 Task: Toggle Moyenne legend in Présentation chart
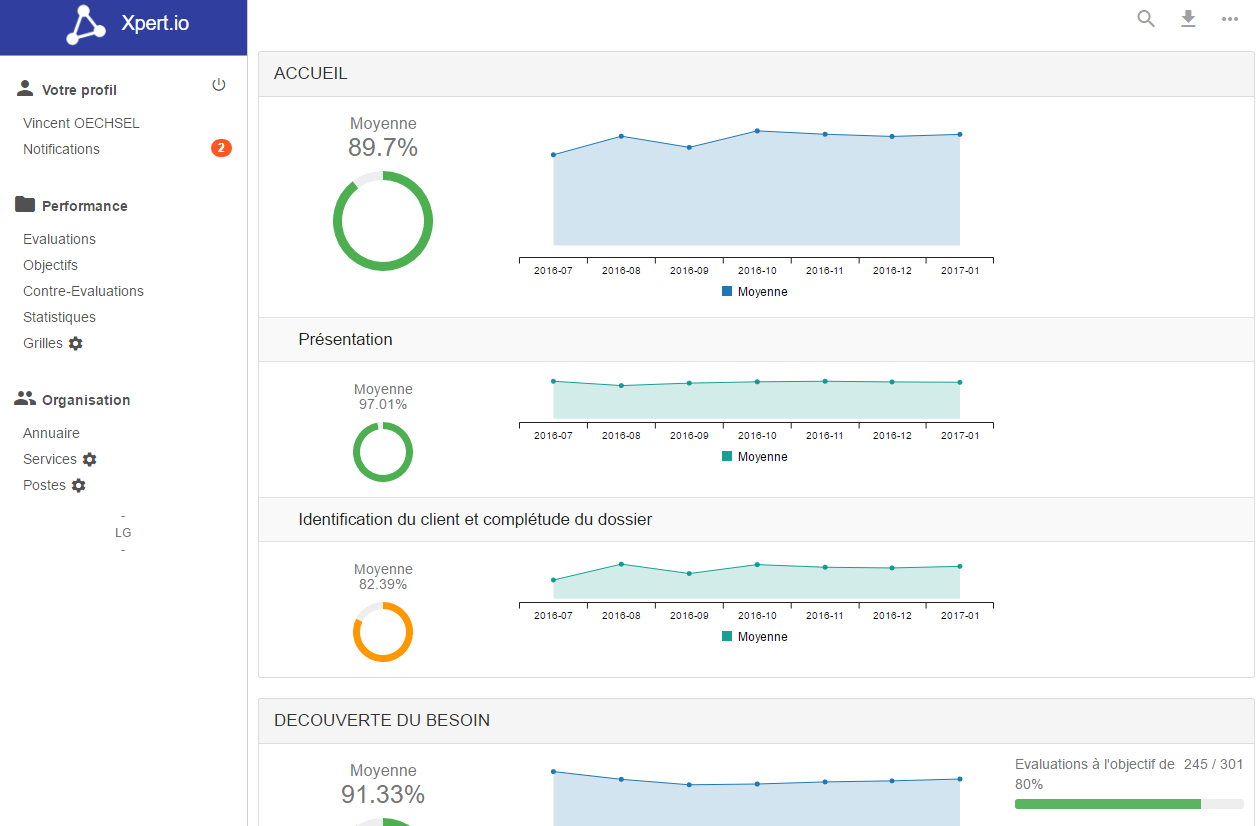point(755,457)
